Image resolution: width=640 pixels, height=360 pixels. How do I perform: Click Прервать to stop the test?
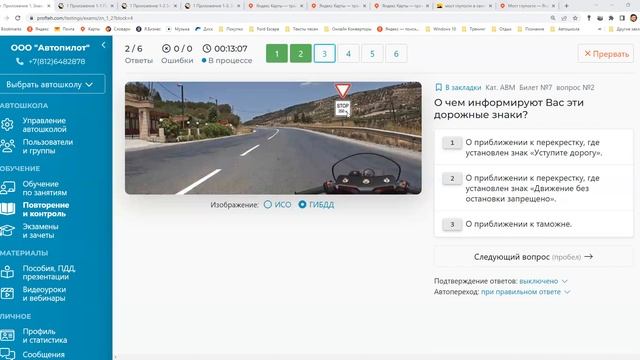[606, 53]
